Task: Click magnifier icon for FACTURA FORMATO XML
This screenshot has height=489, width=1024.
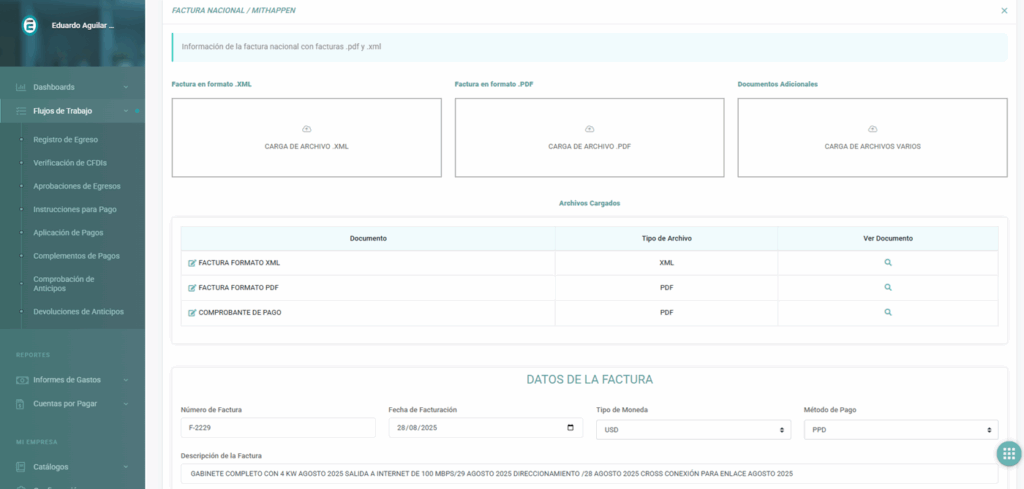Action: click(x=887, y=263)
